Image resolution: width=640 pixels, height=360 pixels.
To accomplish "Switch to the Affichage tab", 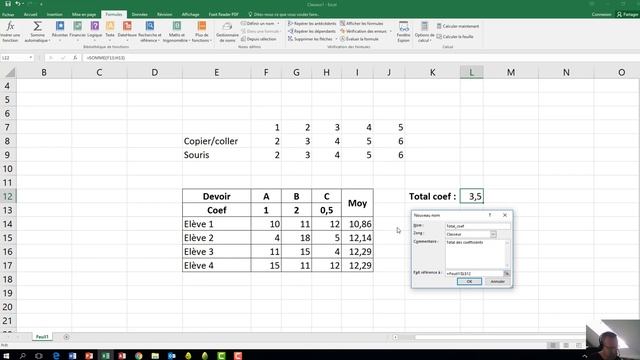I will 190,14.
